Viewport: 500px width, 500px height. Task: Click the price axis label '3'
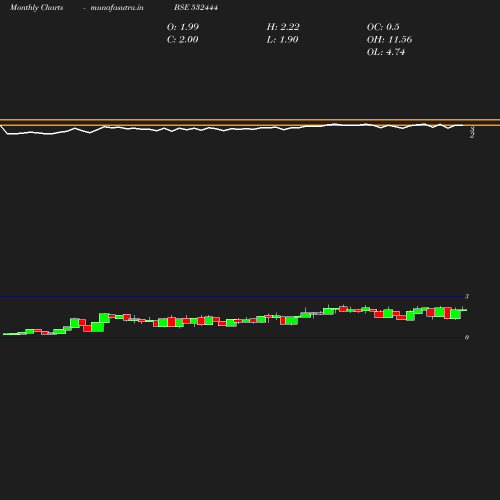point(467,296)
